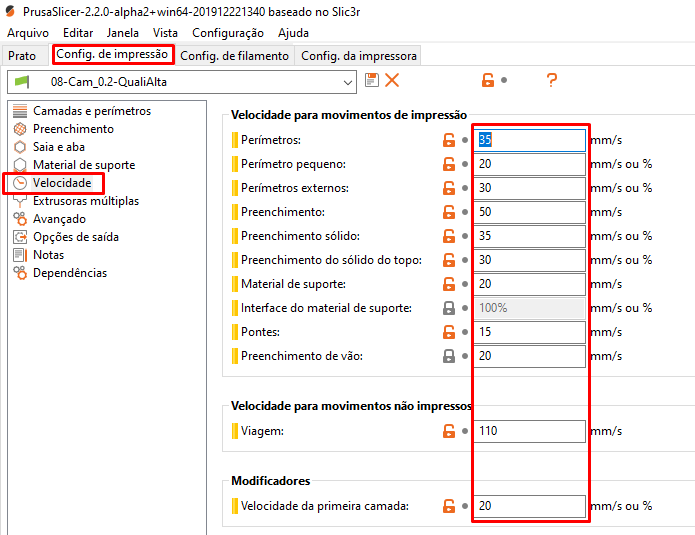Switch to Config. de impressão tab
Viewport: 695px width, 535px height.
[113, 55]
